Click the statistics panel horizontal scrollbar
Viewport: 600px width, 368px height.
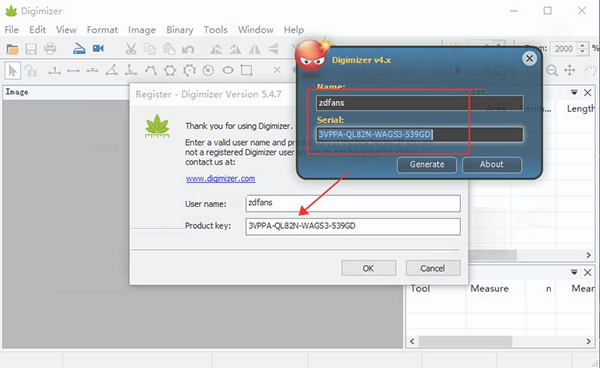[x=500, y=341]
